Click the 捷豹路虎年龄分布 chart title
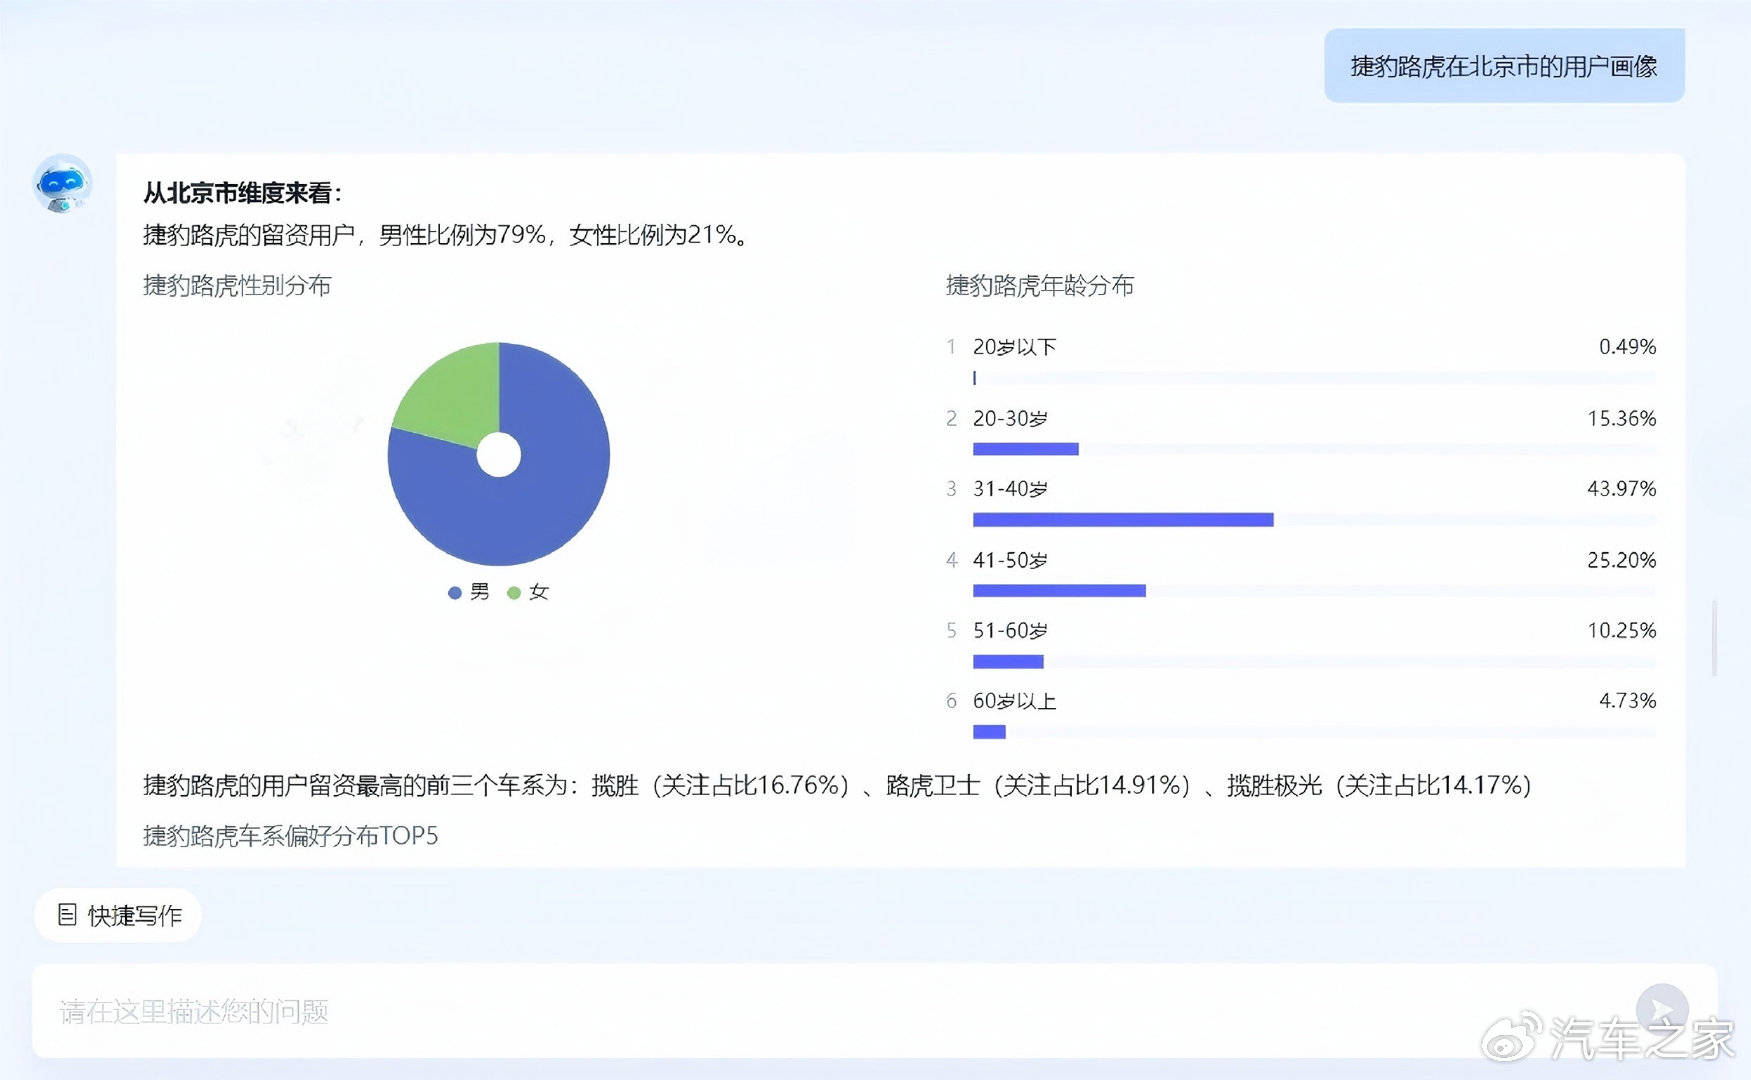Viewport: 1751px width, 1080px height. [1040, 286]
